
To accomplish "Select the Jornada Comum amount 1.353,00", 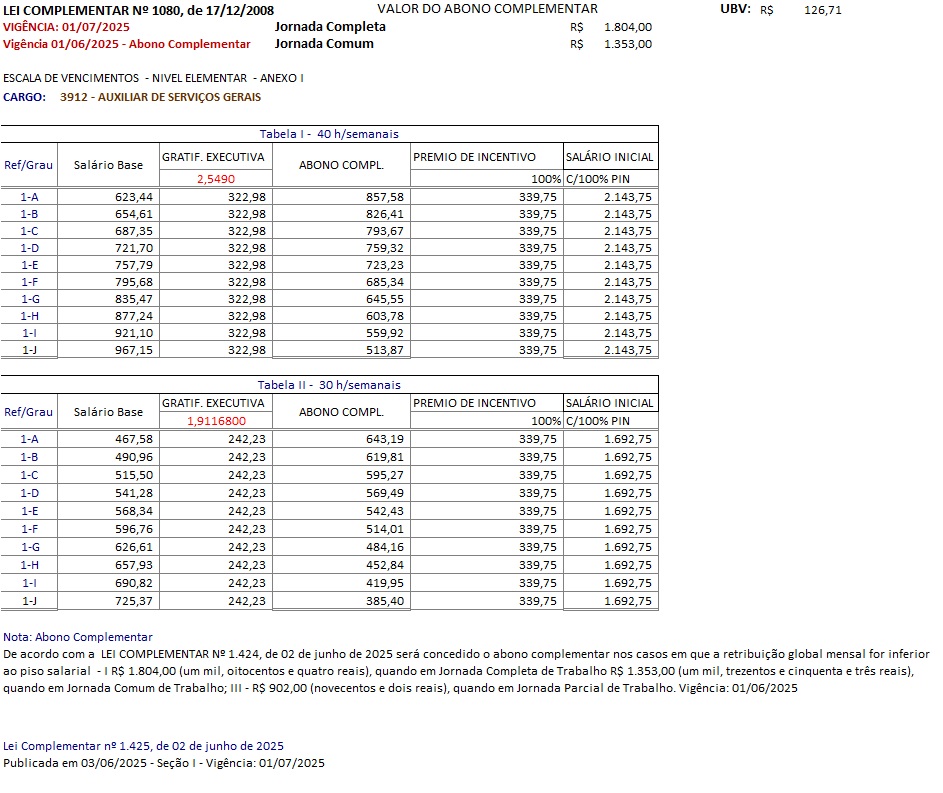I will (x=627, y=44).
